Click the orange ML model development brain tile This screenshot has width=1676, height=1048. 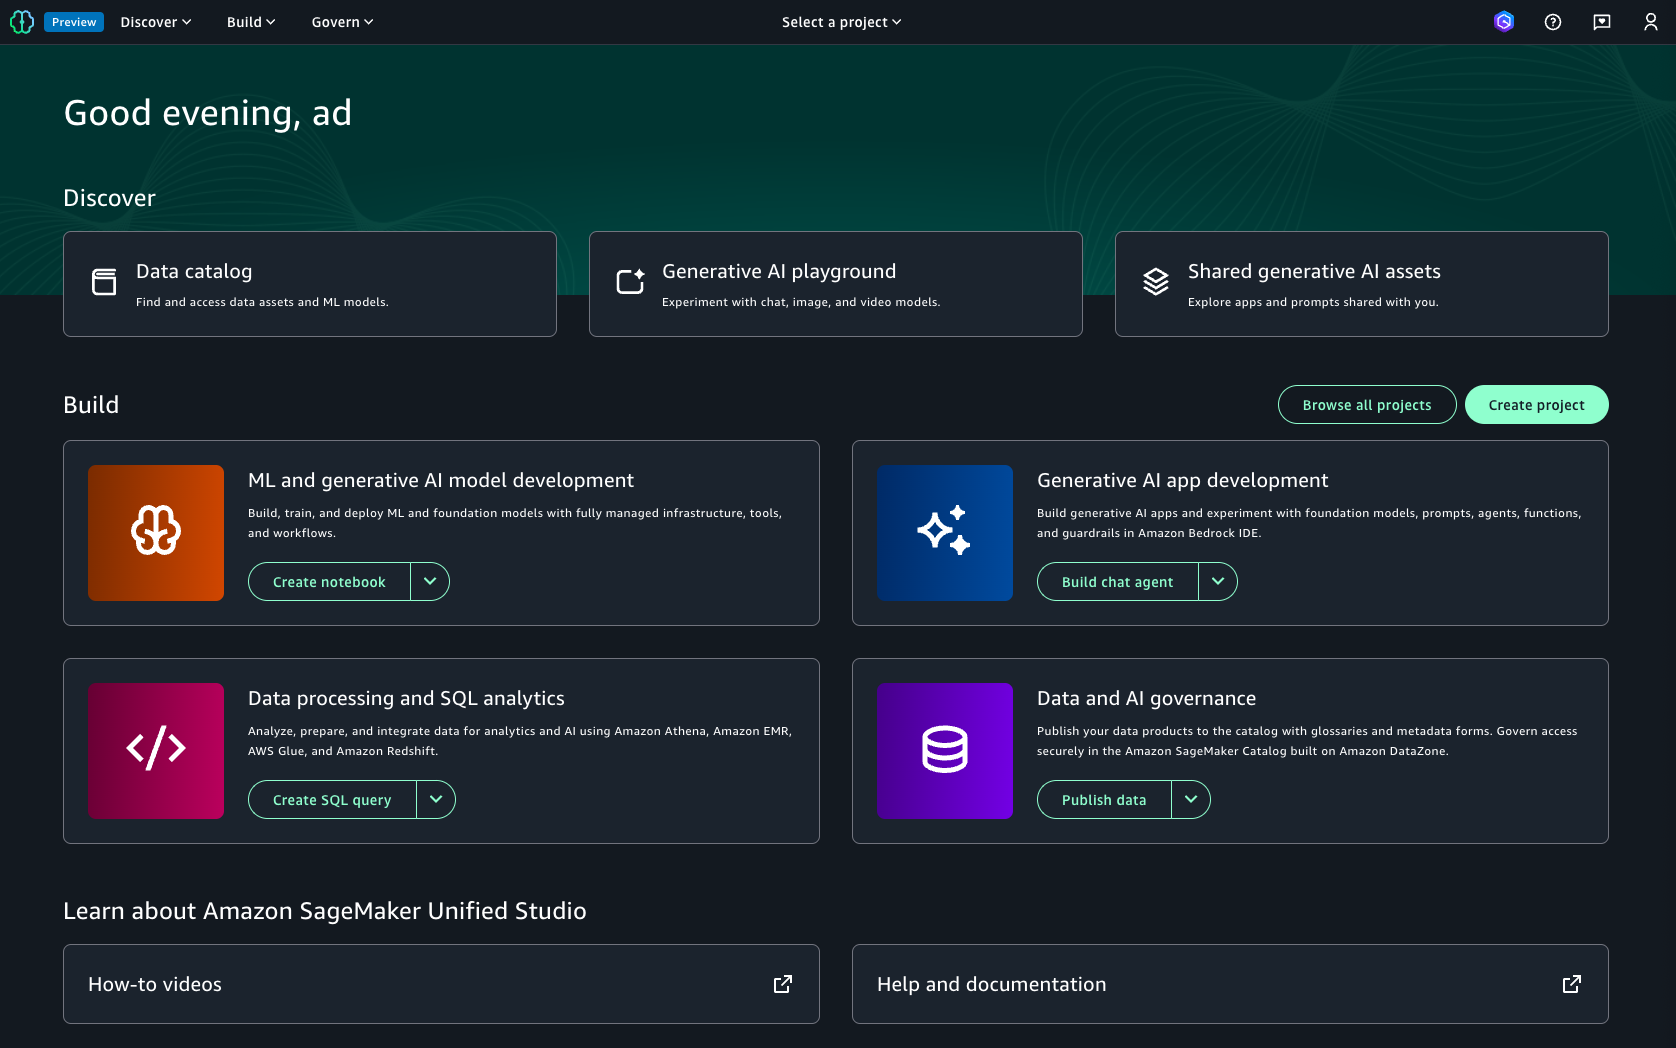point(156,533)
